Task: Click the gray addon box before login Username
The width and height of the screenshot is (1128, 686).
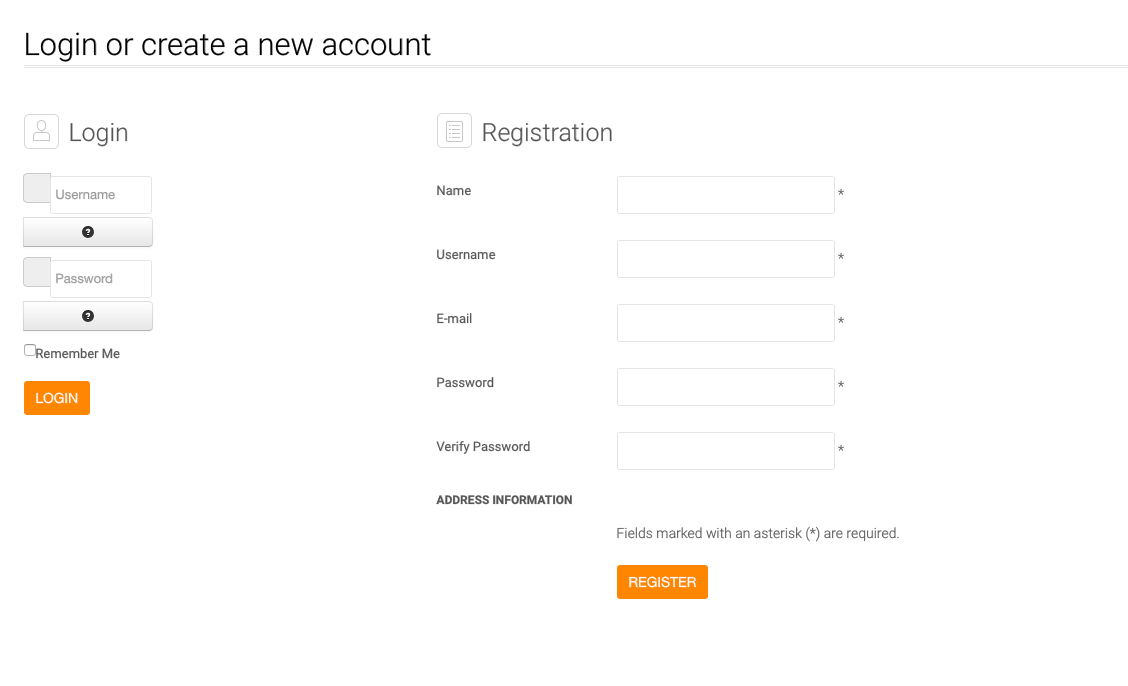Action: [36, 188]
